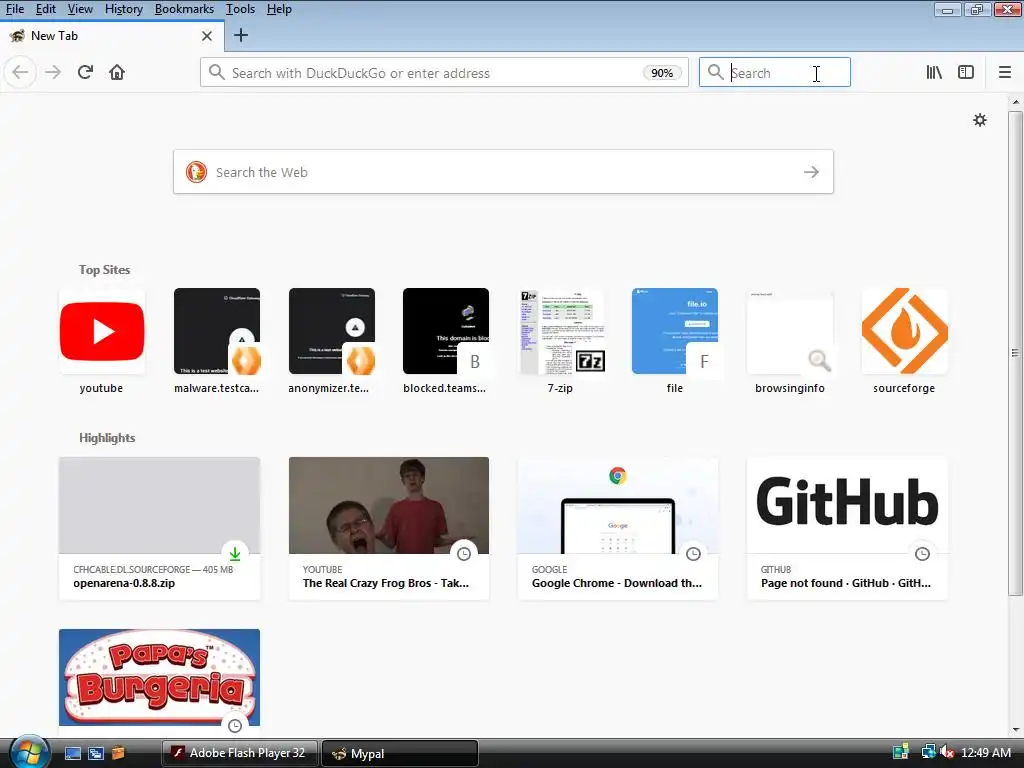Click the page vertical scrollbar thumb
The height and width of the screenshot is (768, 1024).
(1015, 353)
